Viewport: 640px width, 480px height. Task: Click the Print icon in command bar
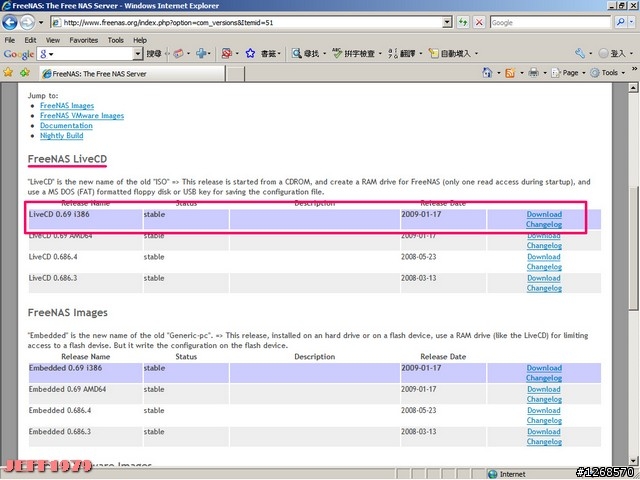click(533, 73)
